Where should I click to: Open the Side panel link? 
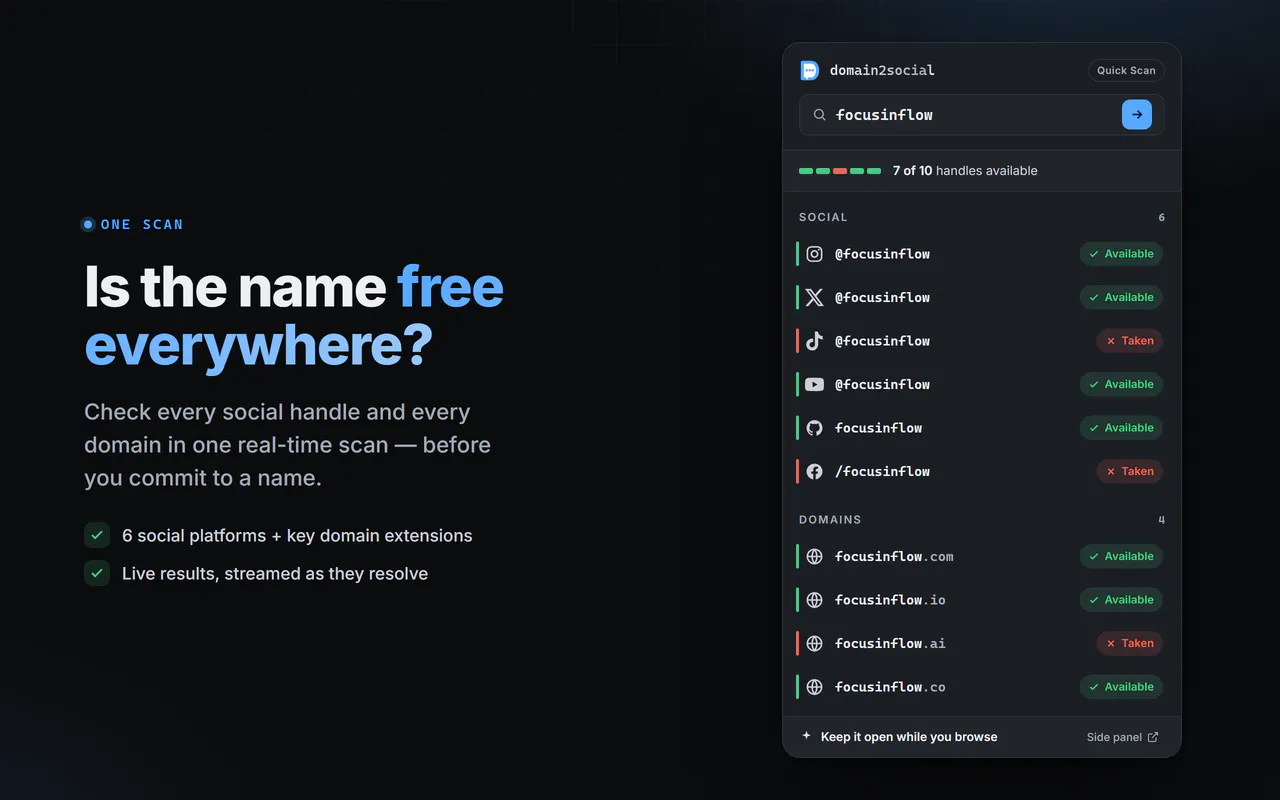[1122, 737]
